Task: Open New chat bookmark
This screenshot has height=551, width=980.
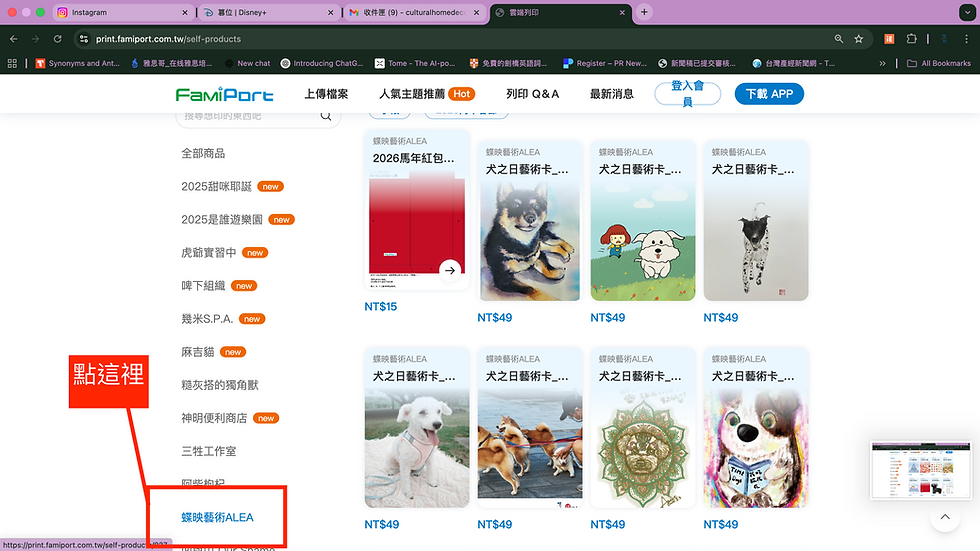Action: (248, 63)
